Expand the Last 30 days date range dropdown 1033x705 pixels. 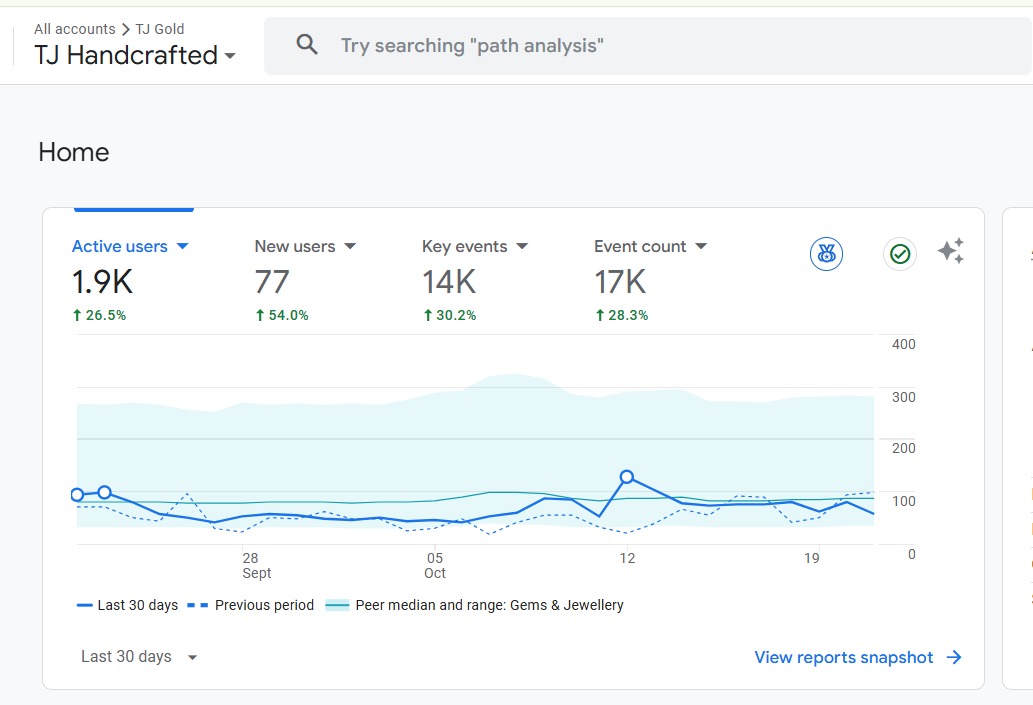pyautogui.click(x=139, y=657)
